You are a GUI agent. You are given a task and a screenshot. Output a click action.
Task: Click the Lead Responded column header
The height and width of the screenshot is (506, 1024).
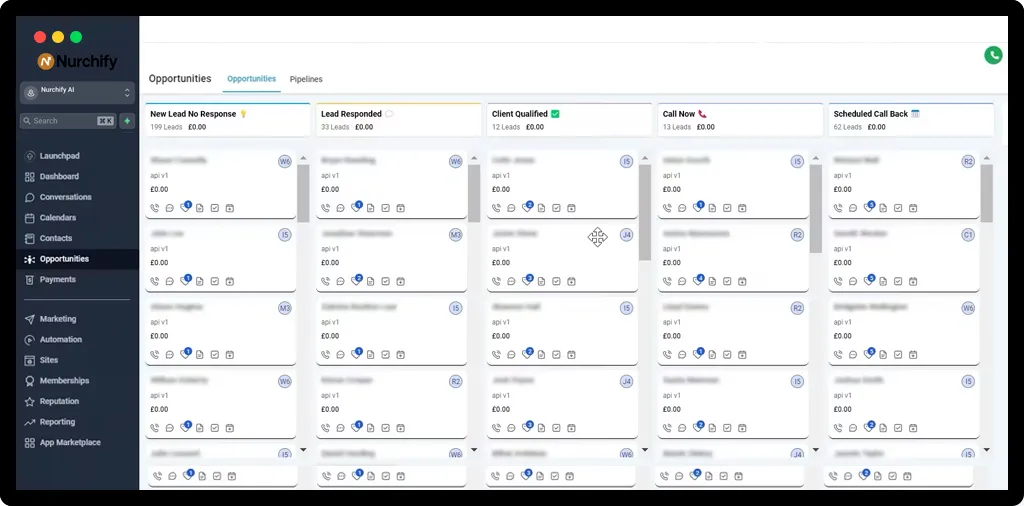pyautogui.click(x=398, y=120)
